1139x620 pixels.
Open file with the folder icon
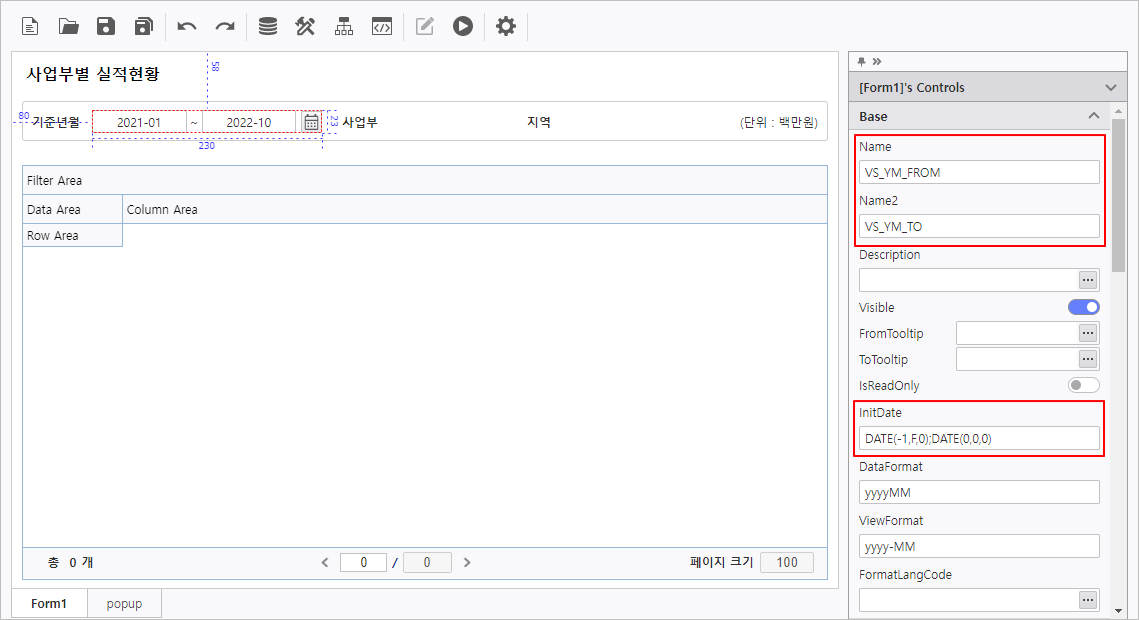point(68,27)
